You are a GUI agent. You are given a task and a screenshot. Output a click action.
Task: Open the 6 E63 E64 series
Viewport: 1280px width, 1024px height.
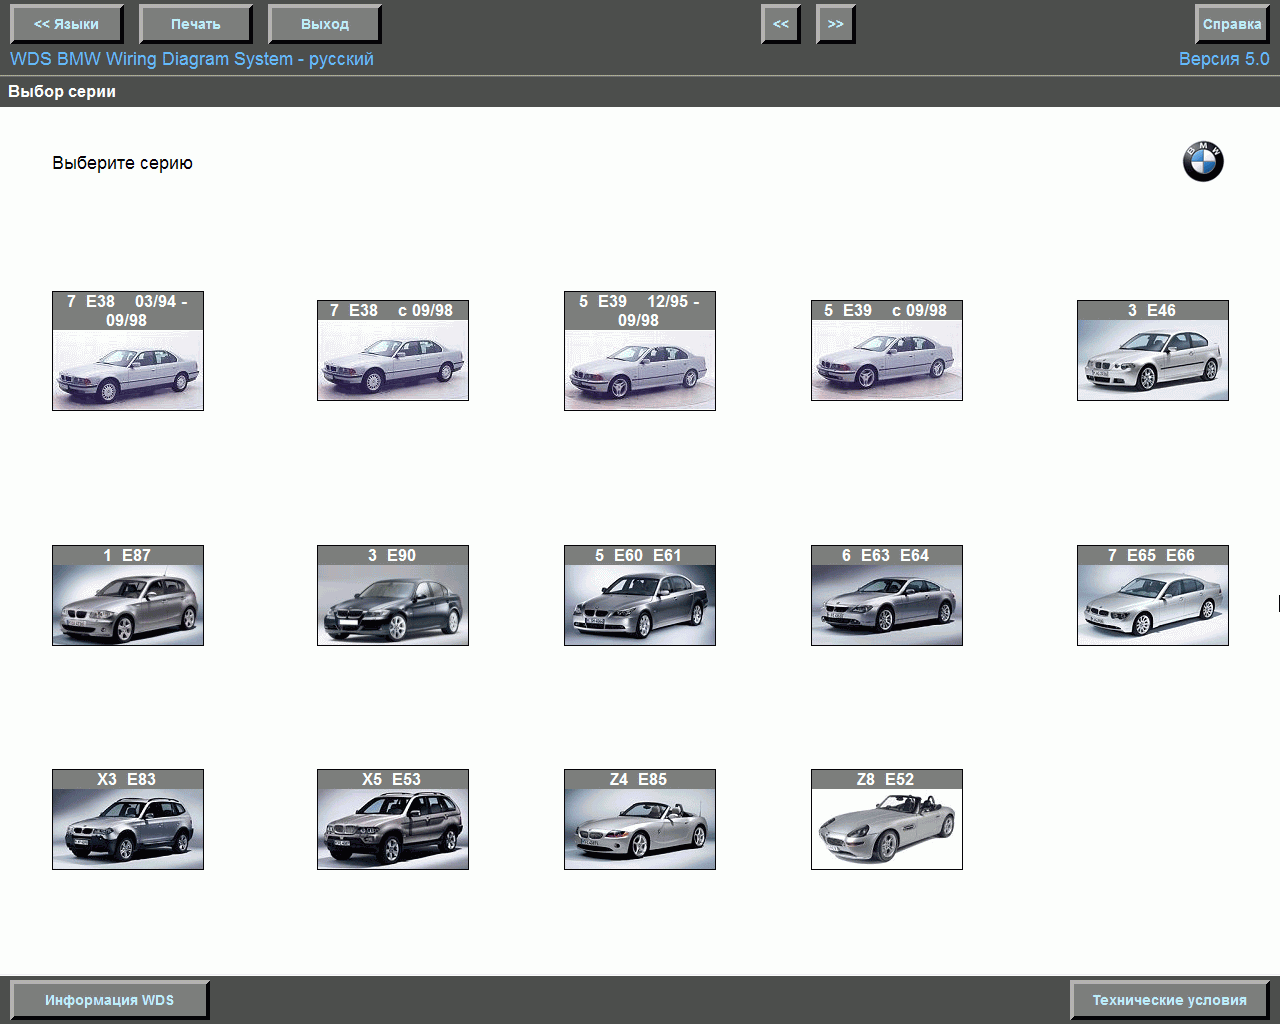886,604
